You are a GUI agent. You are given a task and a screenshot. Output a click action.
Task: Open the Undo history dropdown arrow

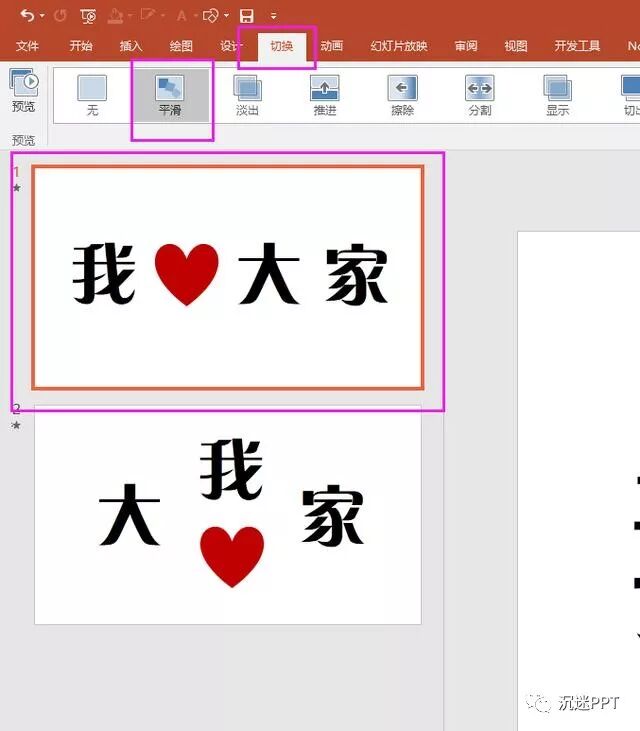pos(42,16)
